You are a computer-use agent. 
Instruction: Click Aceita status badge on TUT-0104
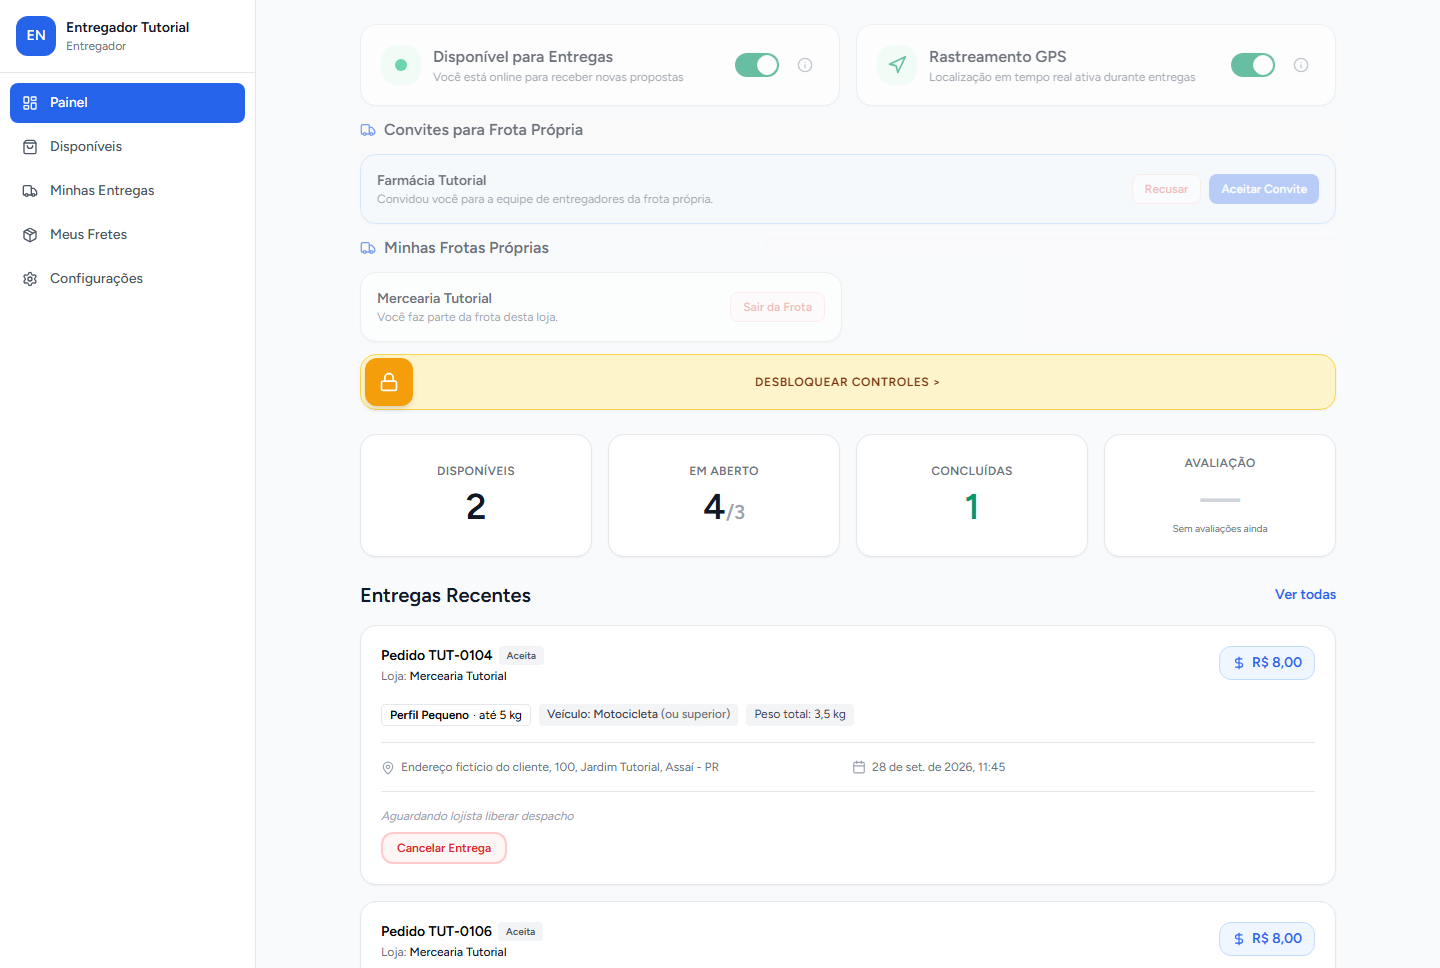521,656
